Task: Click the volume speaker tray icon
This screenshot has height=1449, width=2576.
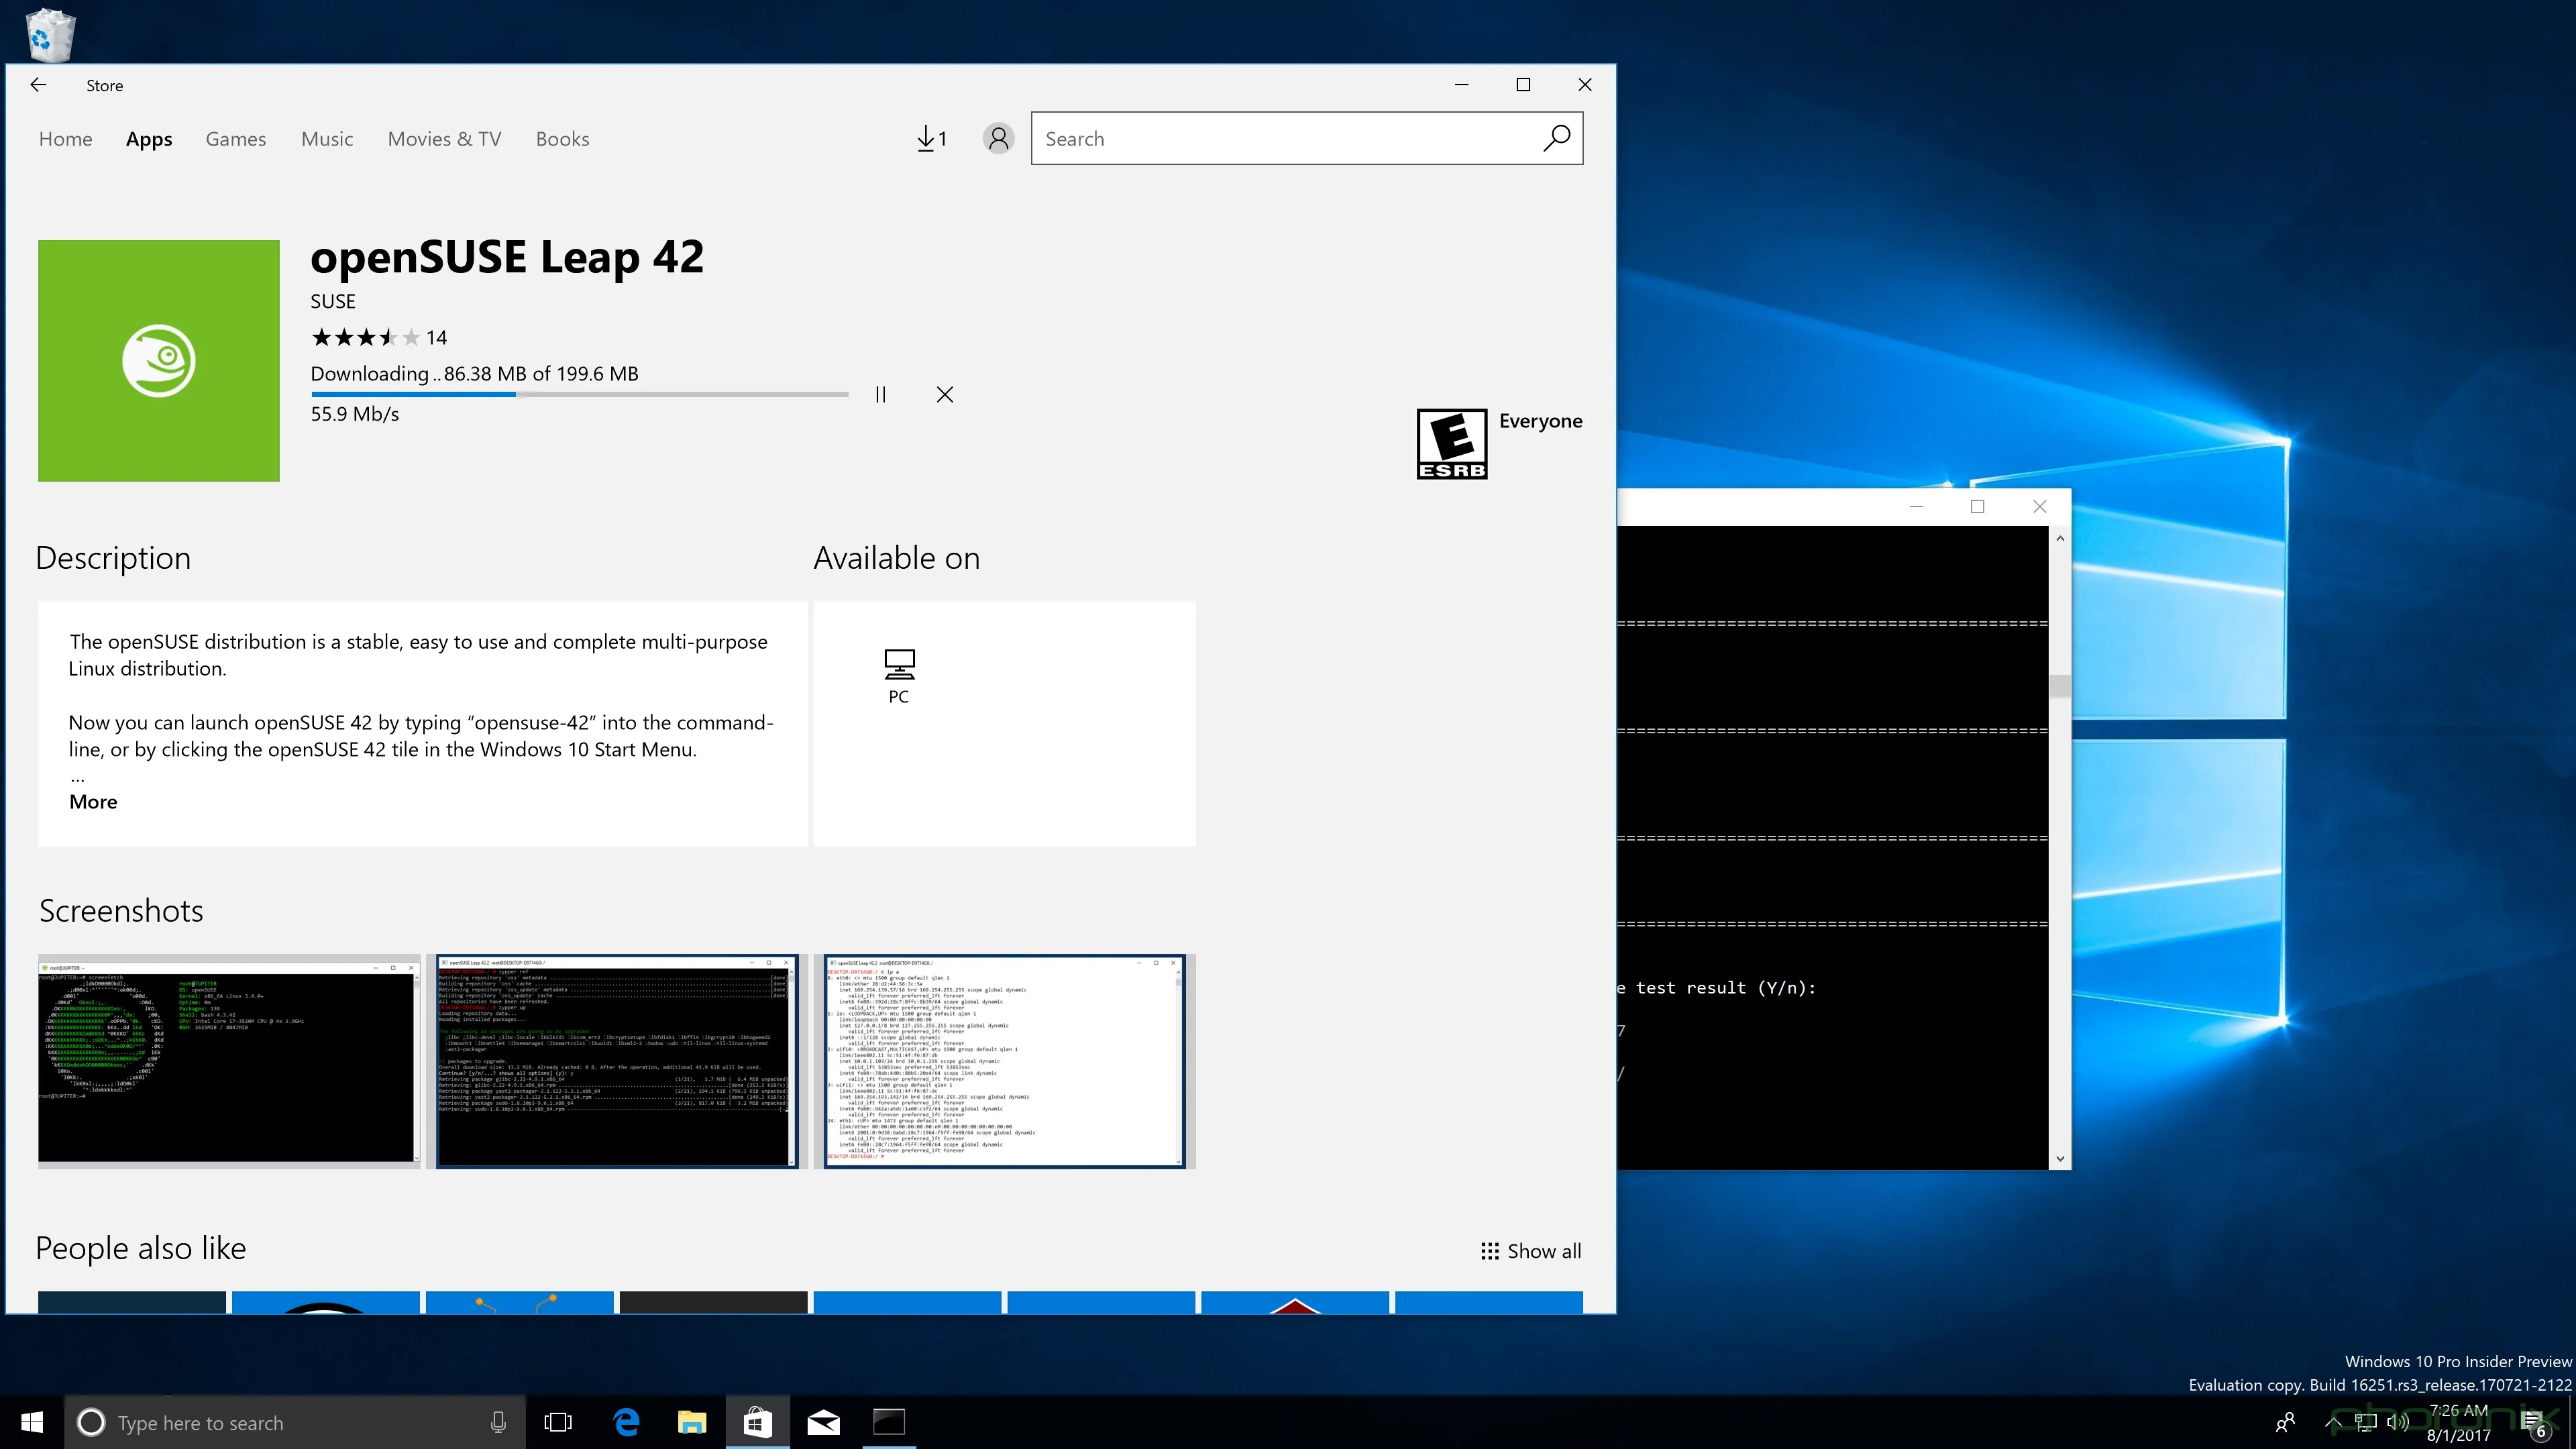Action: (2398, 1422)
